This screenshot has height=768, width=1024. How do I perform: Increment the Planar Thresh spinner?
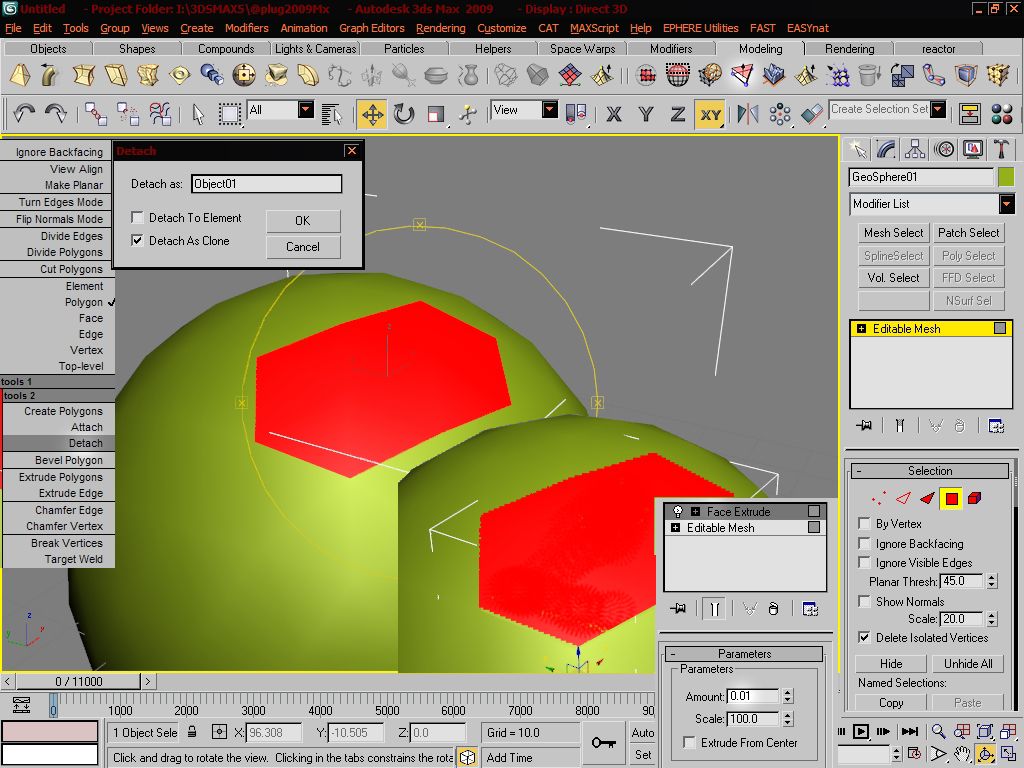click(992, 577)
